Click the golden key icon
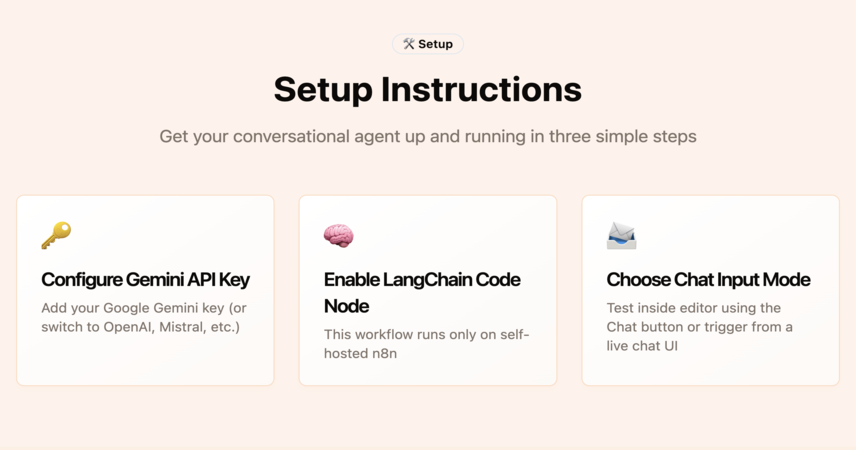 (56, 235)
